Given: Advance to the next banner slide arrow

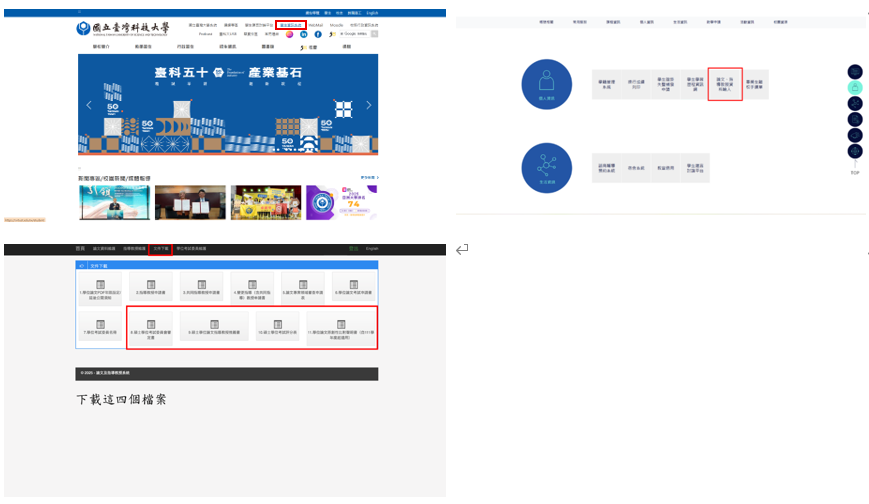Looking at the screenshot, I should click(368, 105).
